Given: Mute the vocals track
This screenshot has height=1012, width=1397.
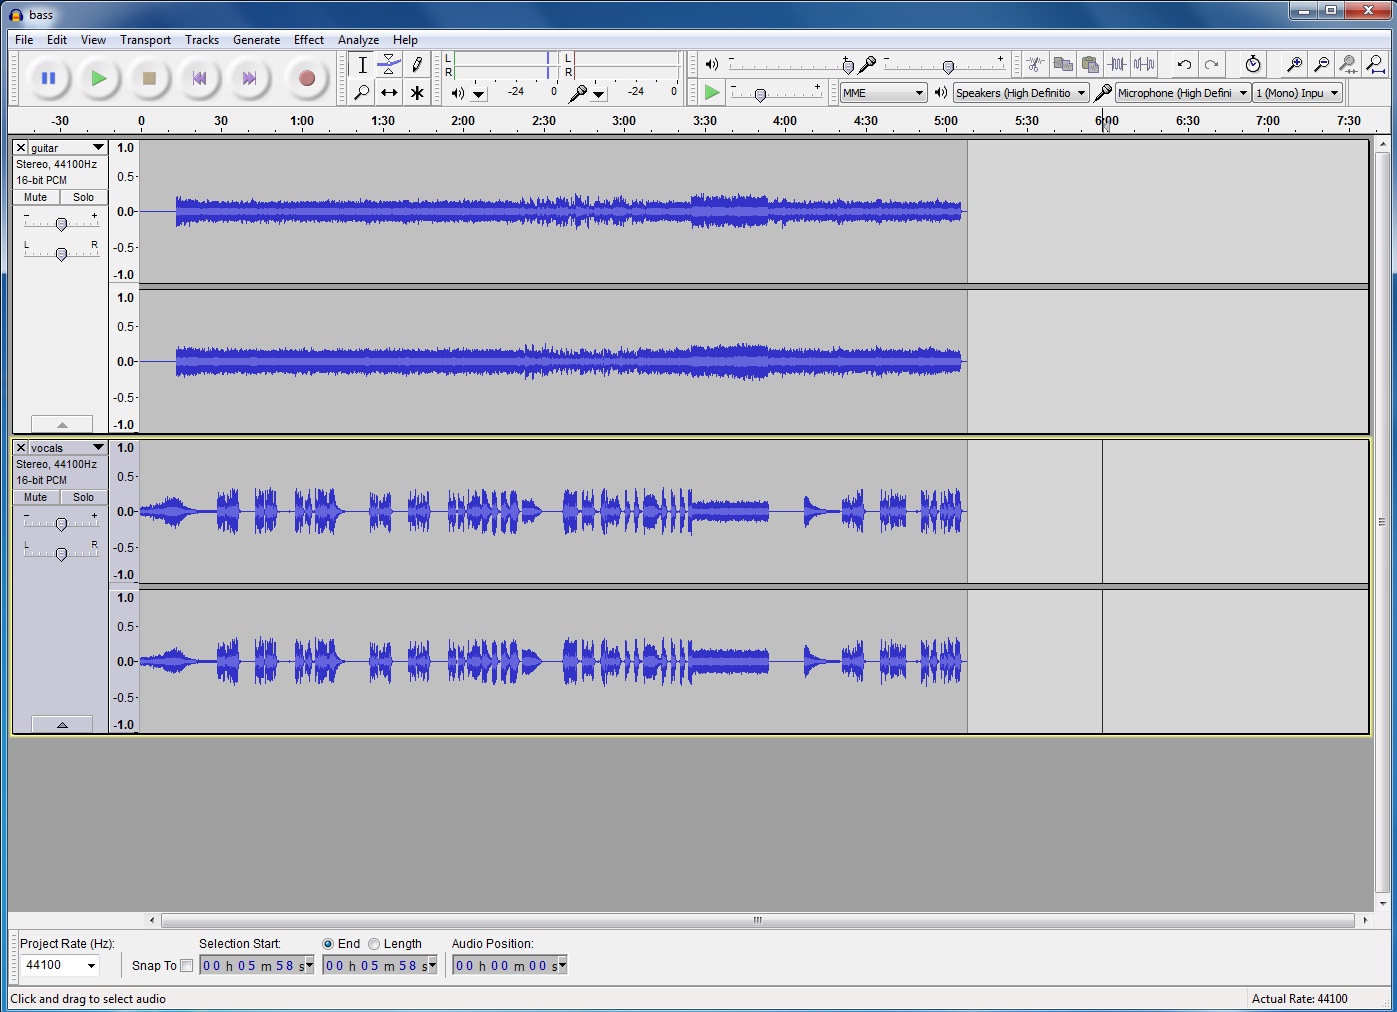Looking at the screenshot, I should (x=36, y=498).
